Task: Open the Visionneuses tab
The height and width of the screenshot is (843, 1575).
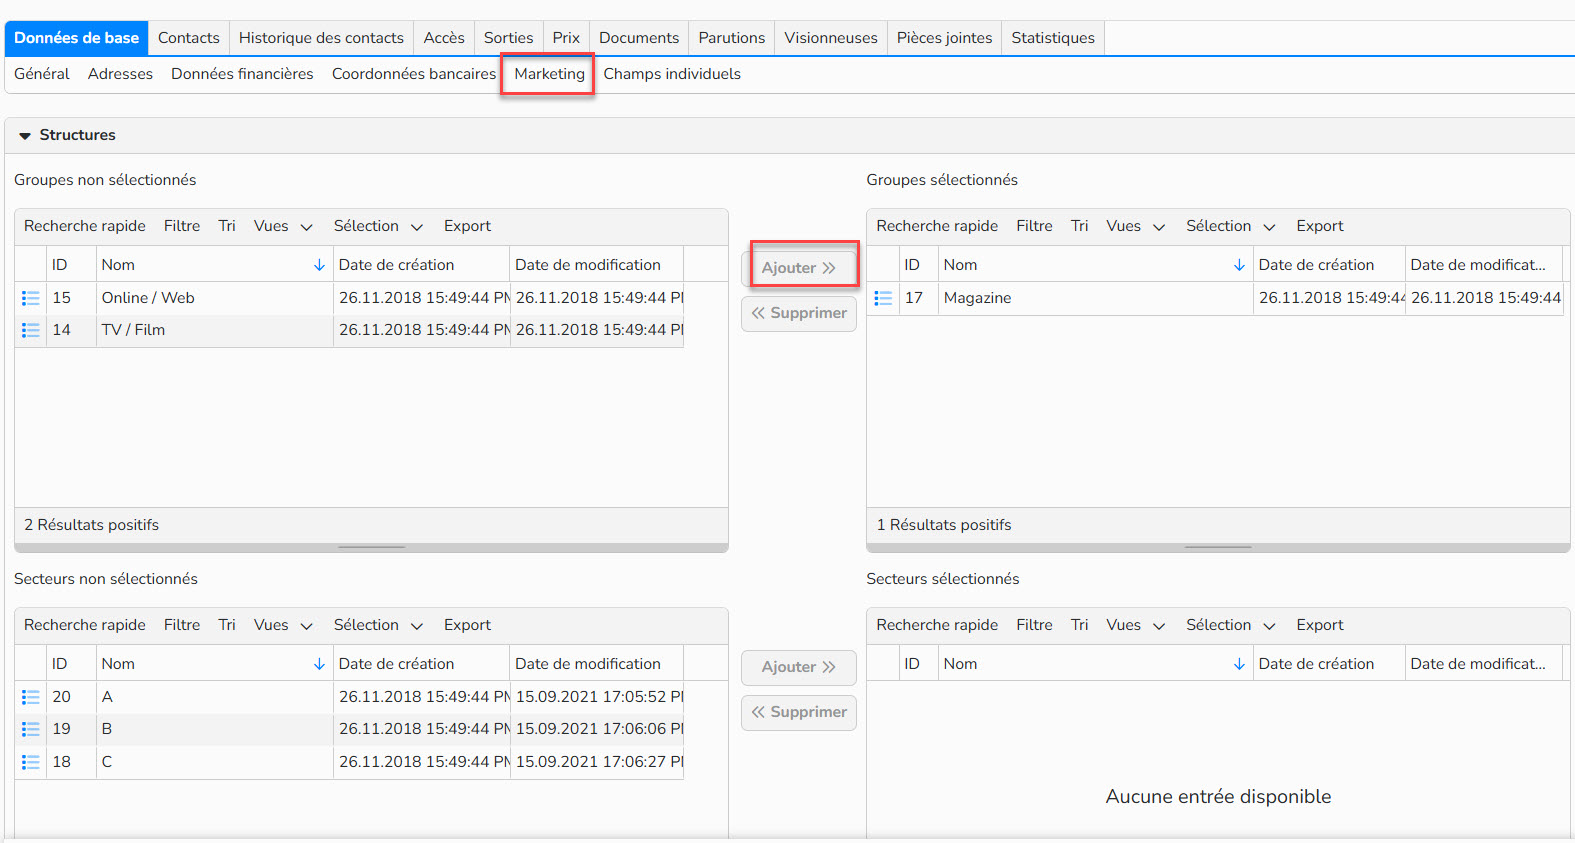Action: (831, 38)
